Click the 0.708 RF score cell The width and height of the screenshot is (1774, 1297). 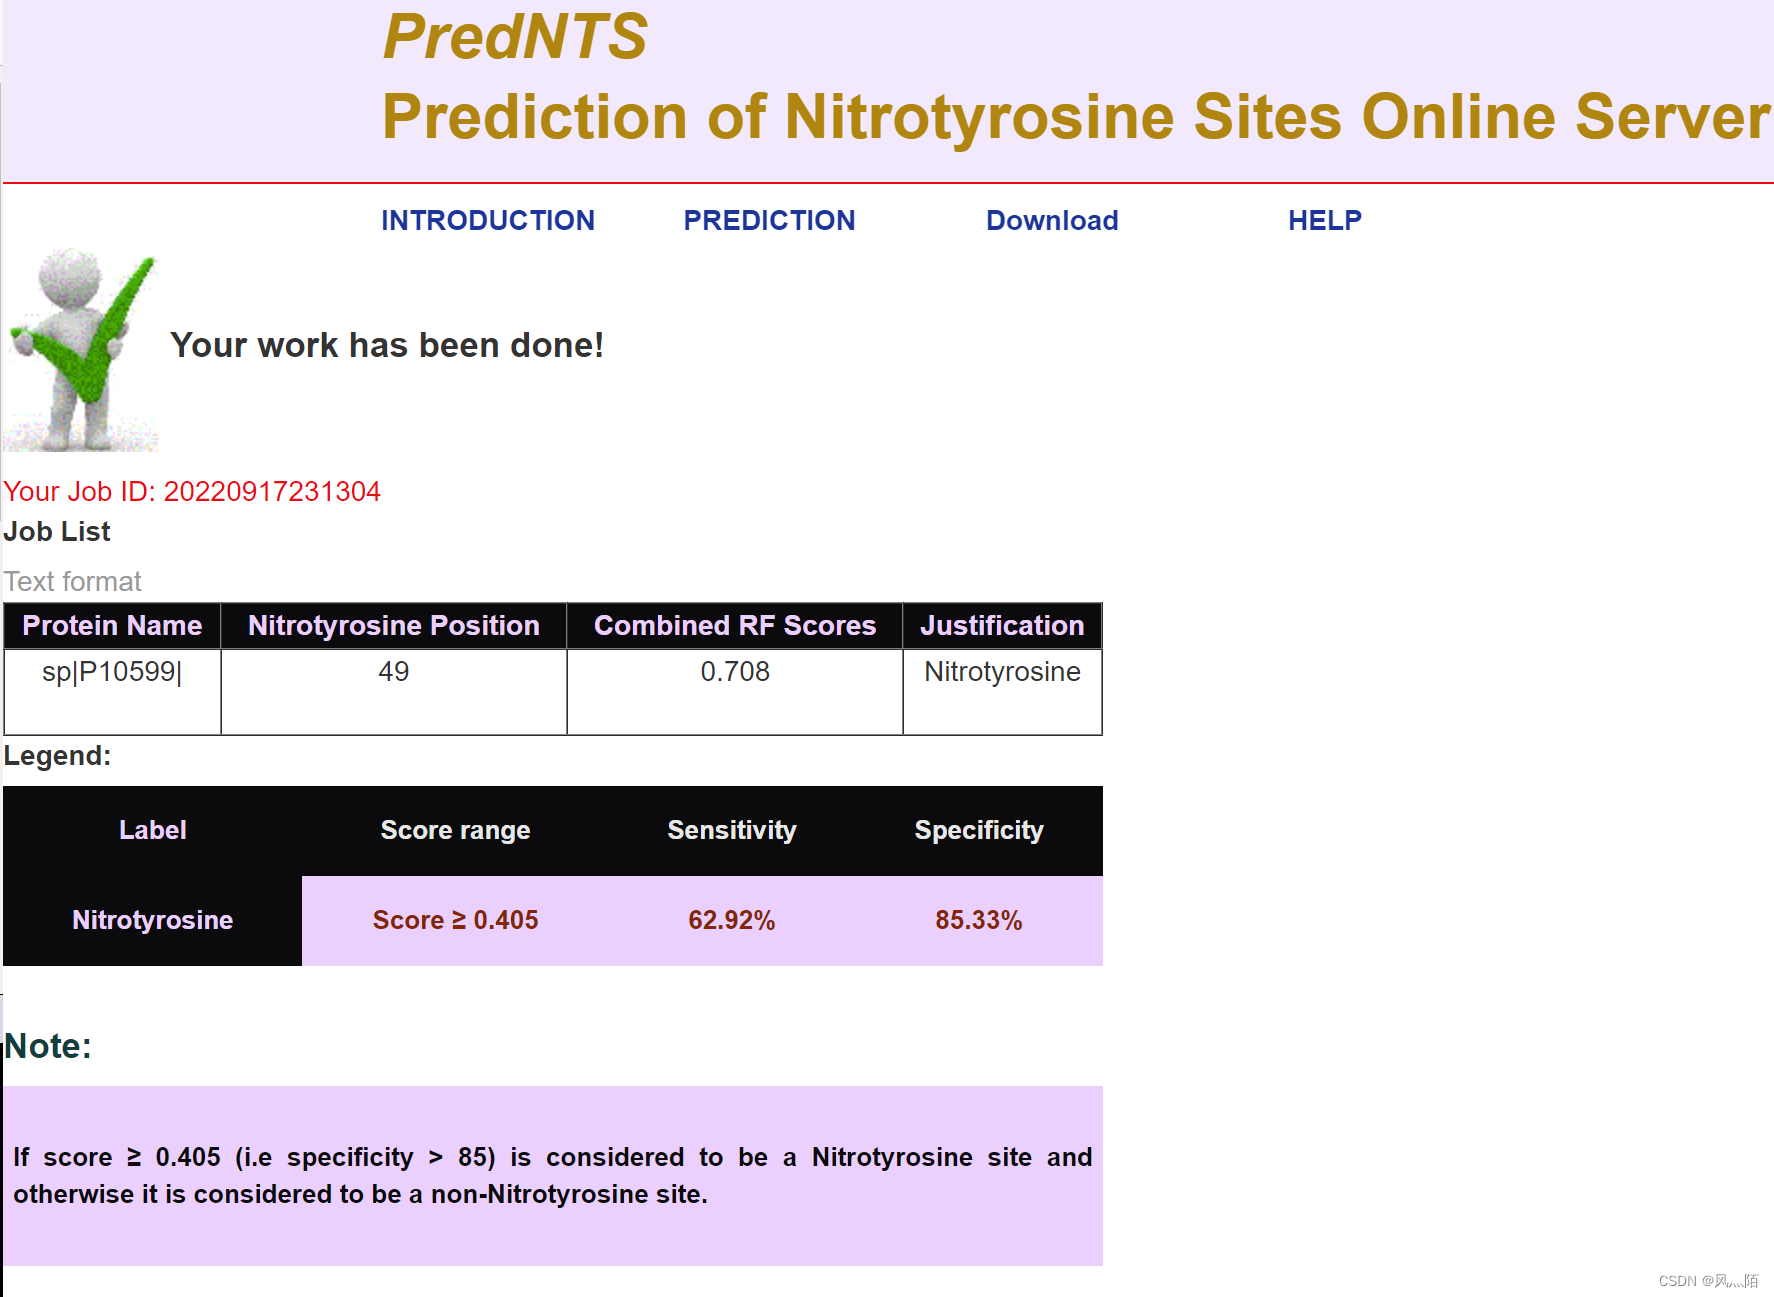735,692
